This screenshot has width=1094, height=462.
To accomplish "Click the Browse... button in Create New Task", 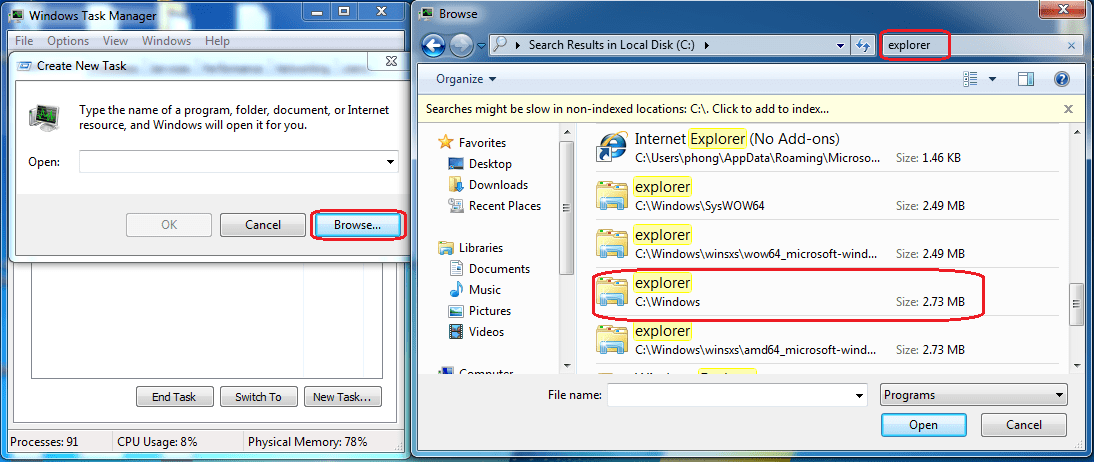I will coord(357,225).
